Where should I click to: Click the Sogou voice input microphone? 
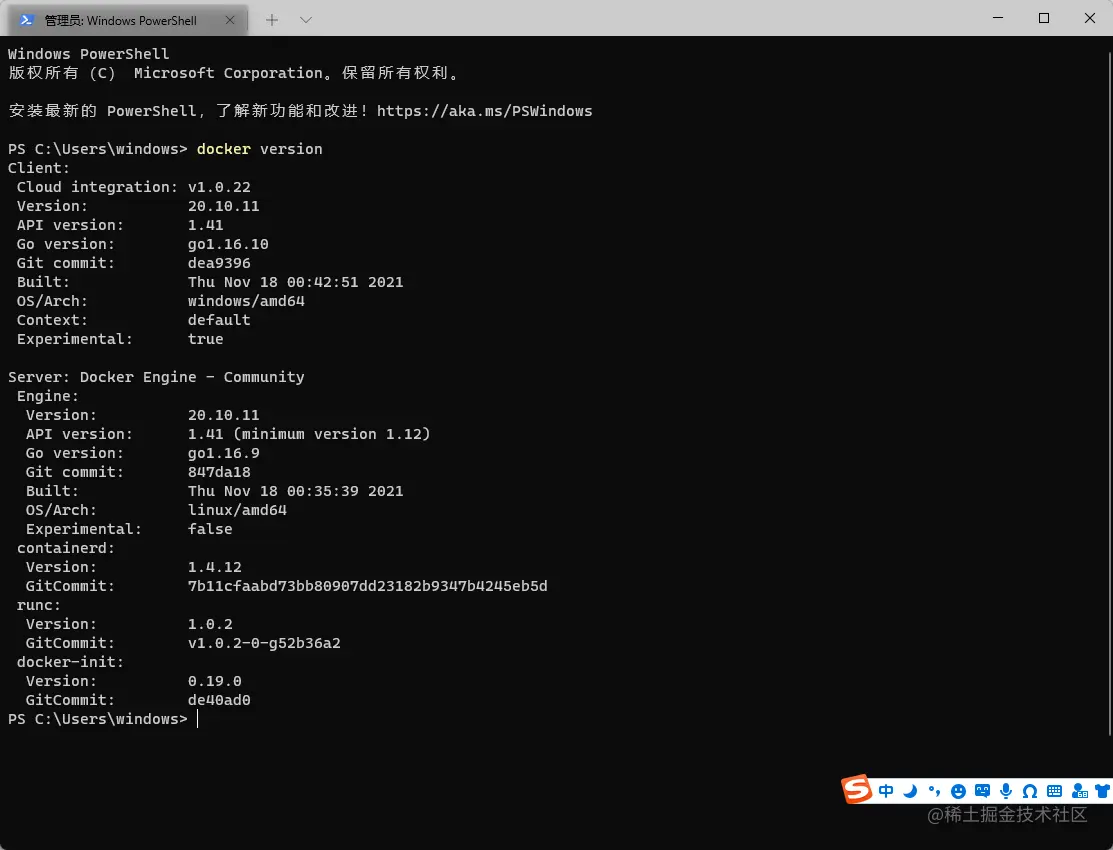click(x=1006, y=791)
